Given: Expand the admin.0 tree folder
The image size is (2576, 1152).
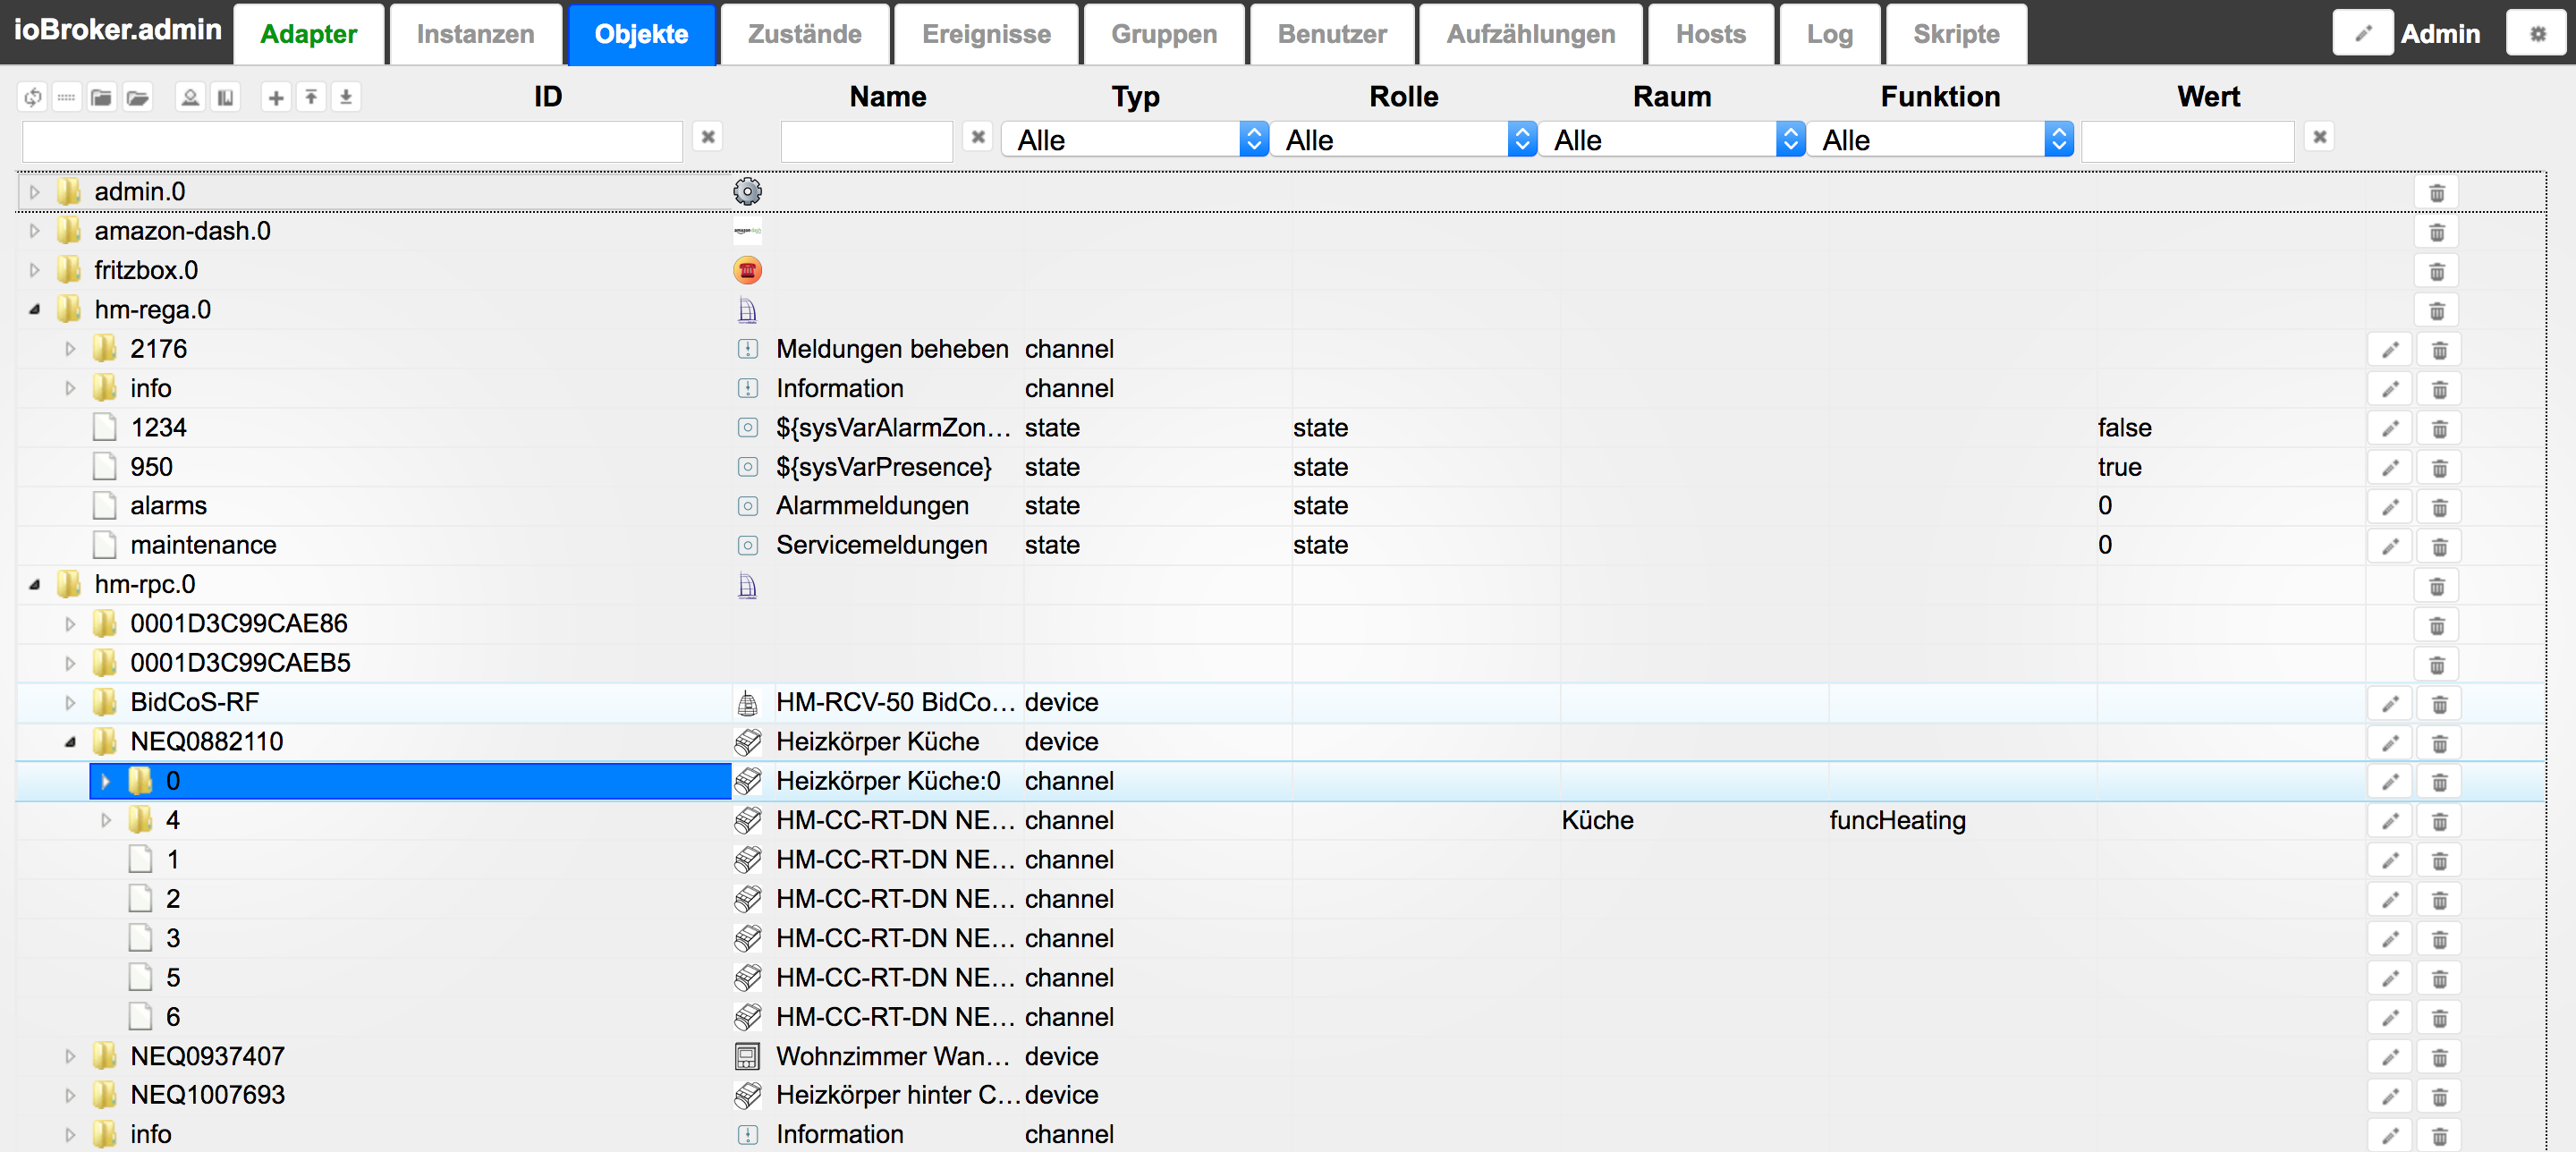Looking at the screenshot, I should [35, 192].
